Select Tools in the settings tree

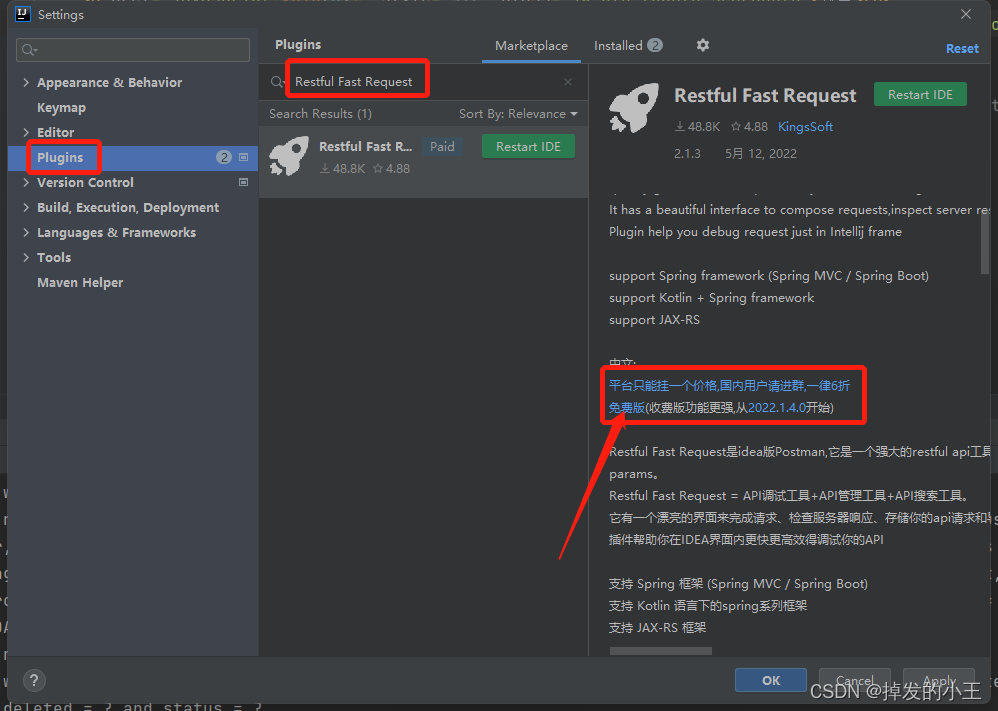coord(54,257)
